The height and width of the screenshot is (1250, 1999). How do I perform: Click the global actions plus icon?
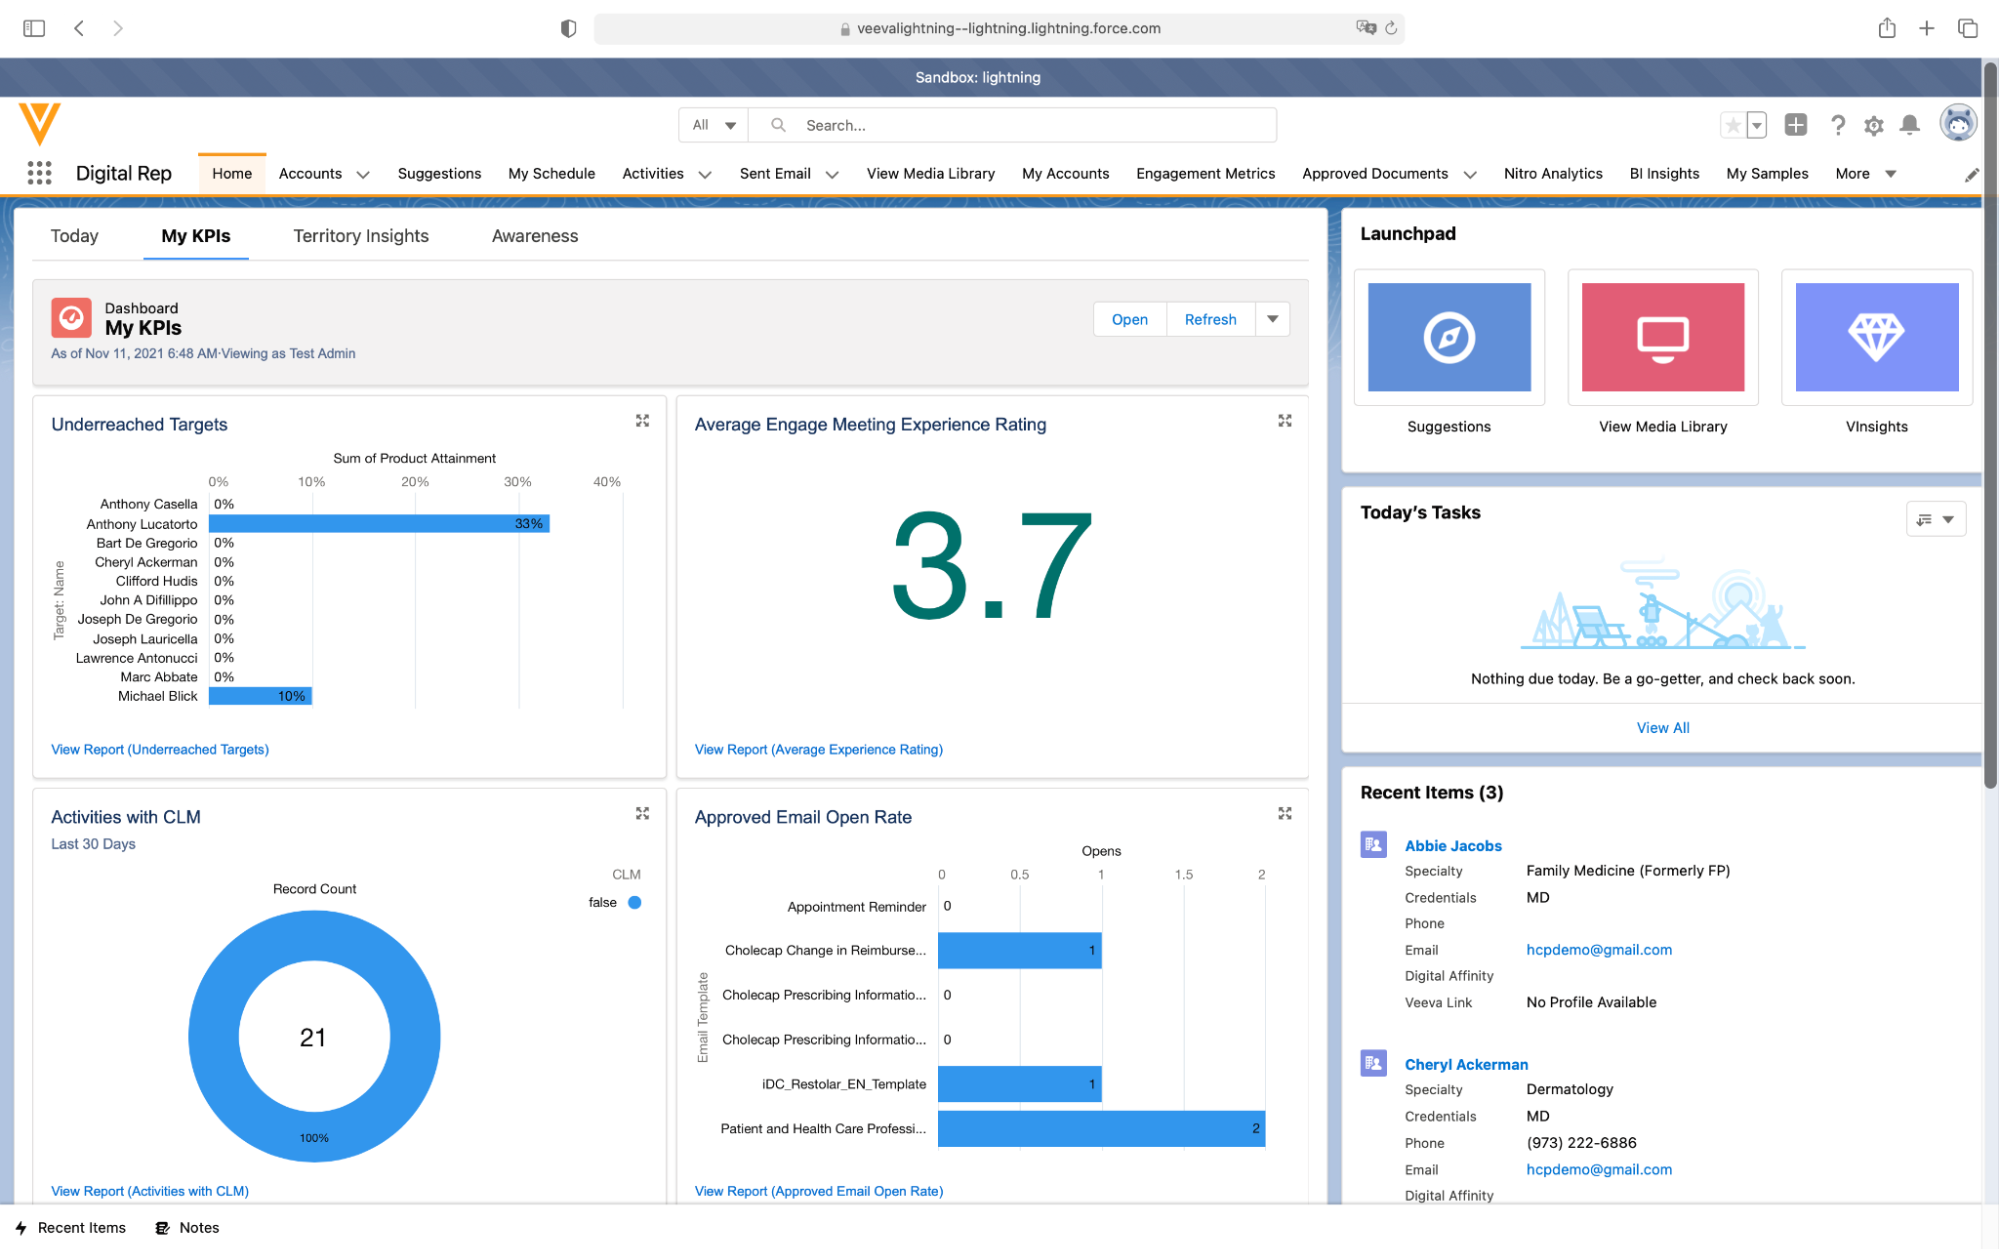(1795, 125)
